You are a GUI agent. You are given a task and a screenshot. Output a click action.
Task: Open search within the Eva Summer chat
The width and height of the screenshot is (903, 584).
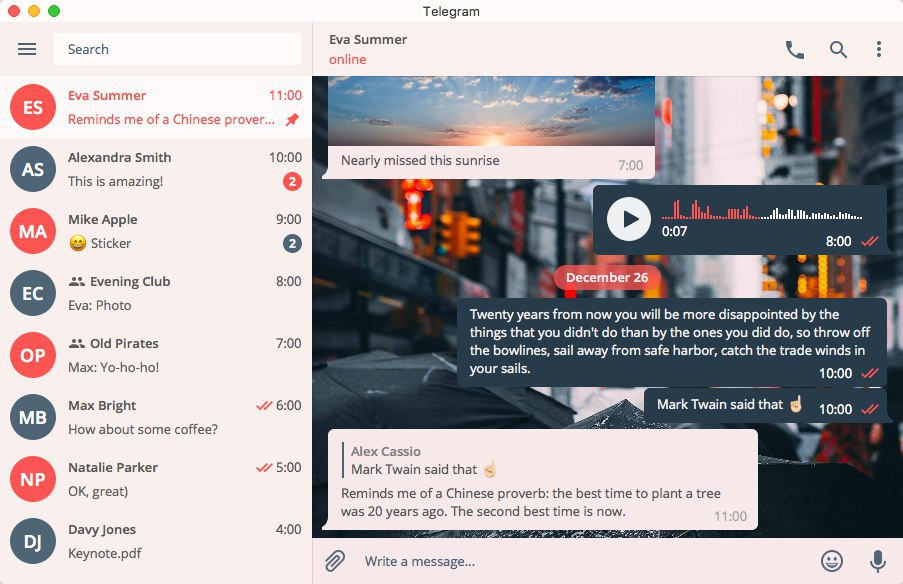tap(839, 48)
